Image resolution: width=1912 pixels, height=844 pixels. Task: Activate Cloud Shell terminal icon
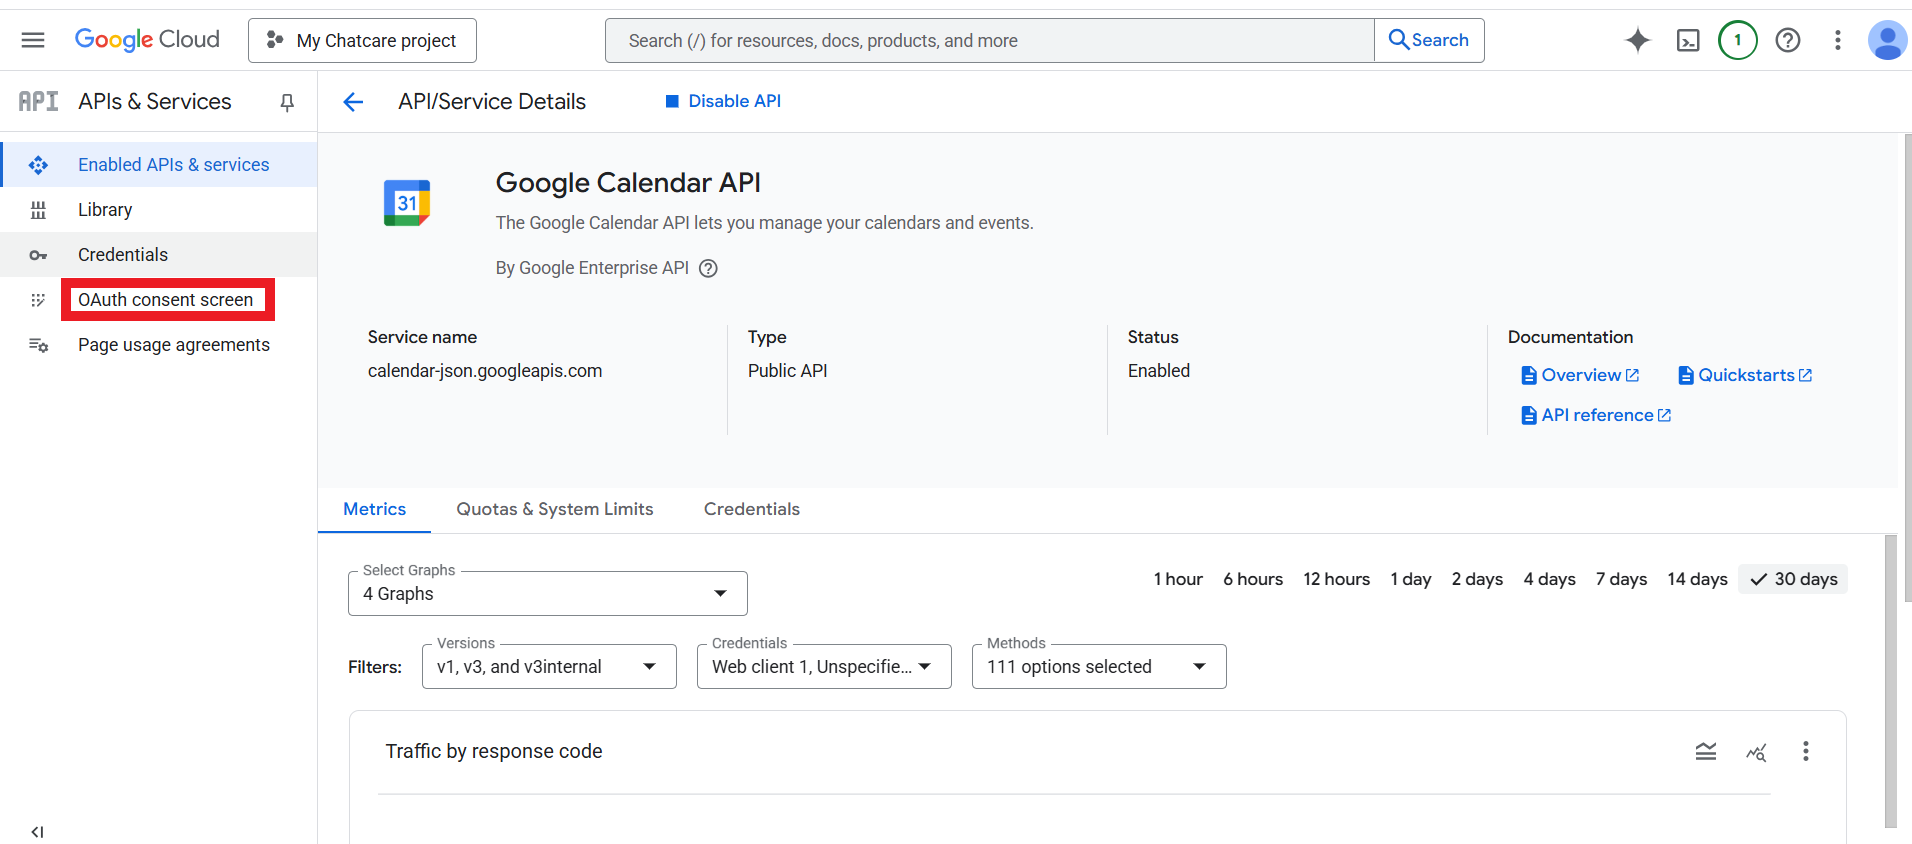[x=1688, y=40]
